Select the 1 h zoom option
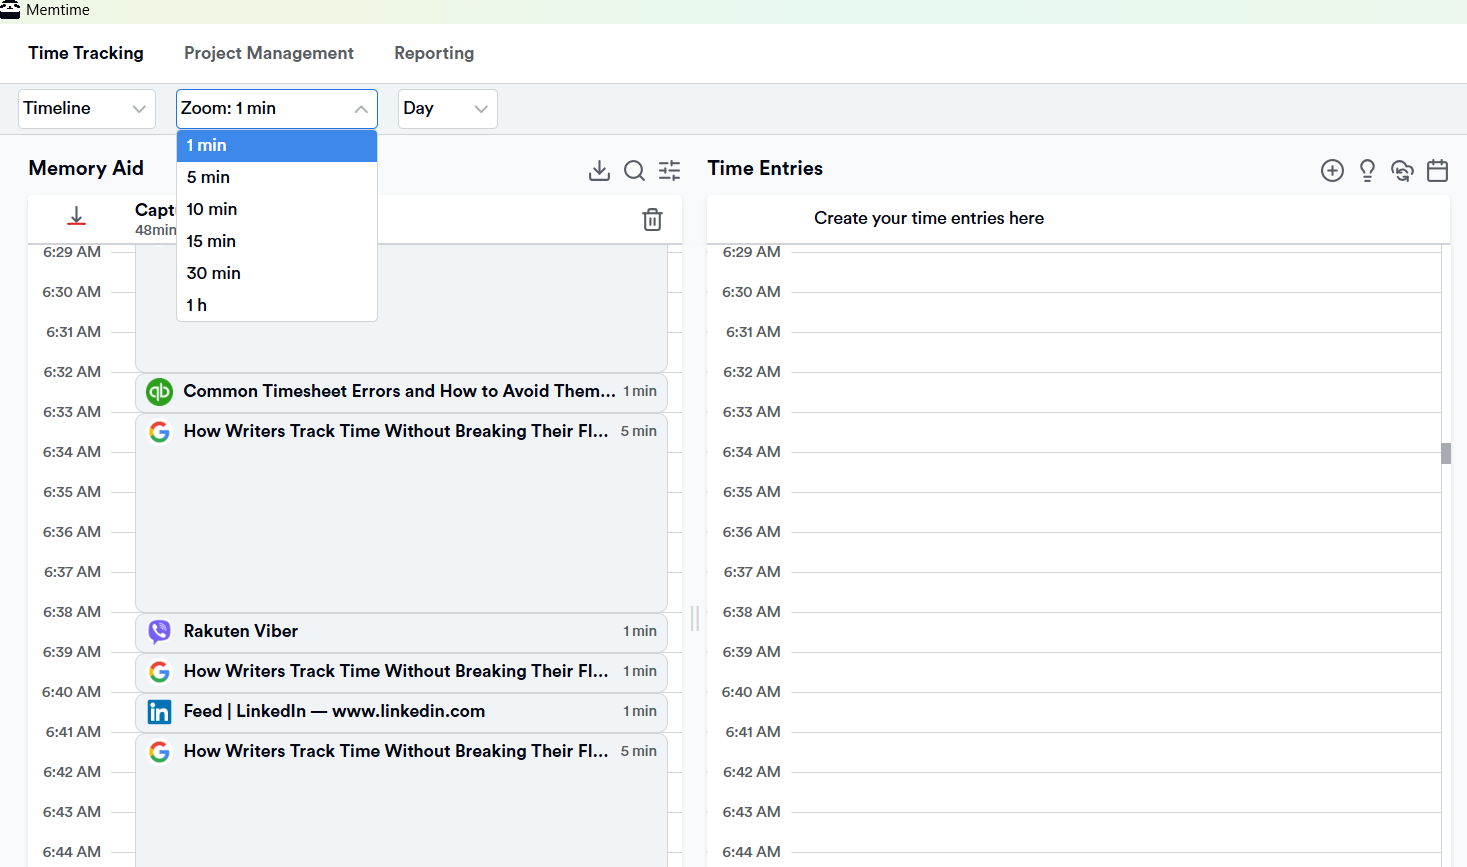Viewport: 1467px width, 867px height. tap(277, 305)
